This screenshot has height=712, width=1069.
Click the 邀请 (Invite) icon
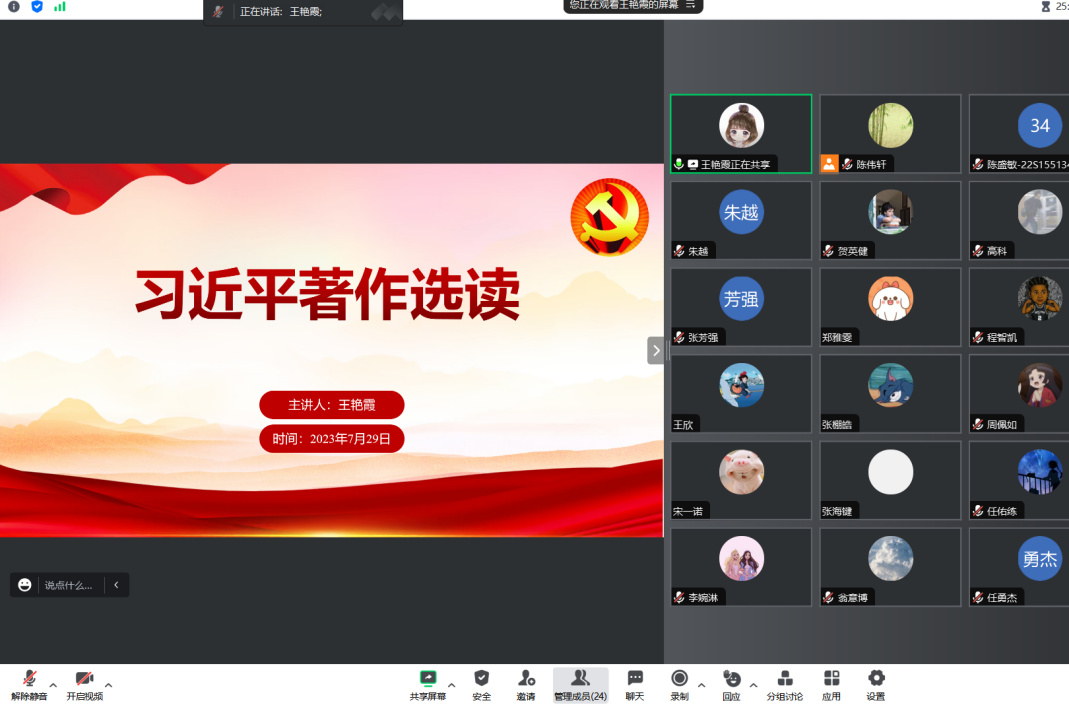coord(525,684)
